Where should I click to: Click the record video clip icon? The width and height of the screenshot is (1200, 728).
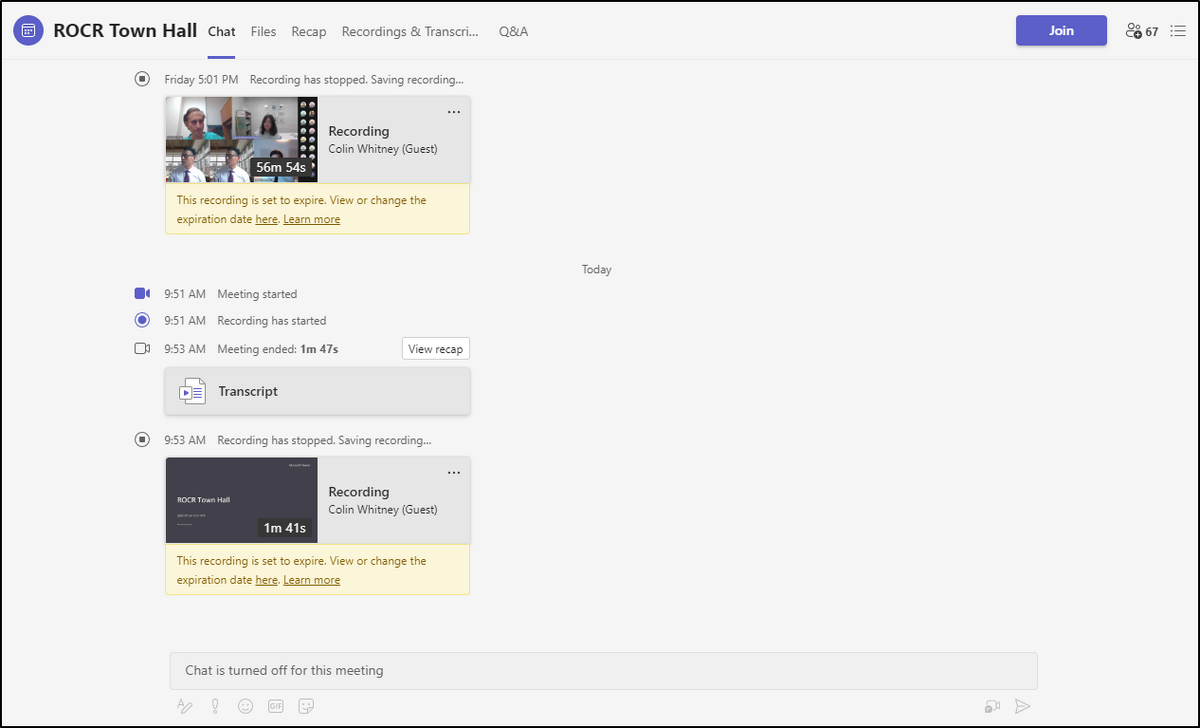(x=992, y=706)
